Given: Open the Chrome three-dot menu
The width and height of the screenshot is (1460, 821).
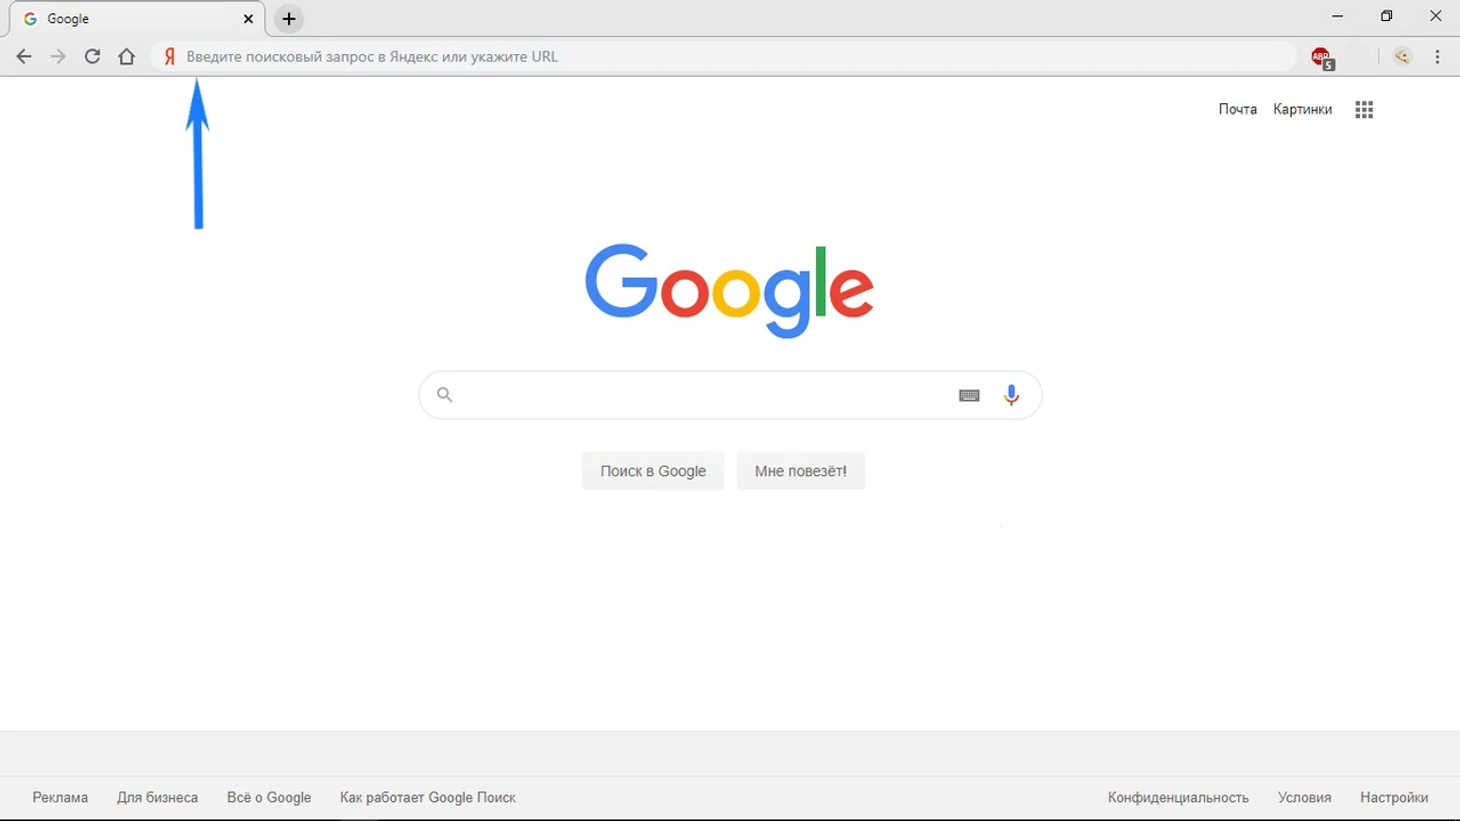Looking at the screenshot, I should coord(1437,57).
